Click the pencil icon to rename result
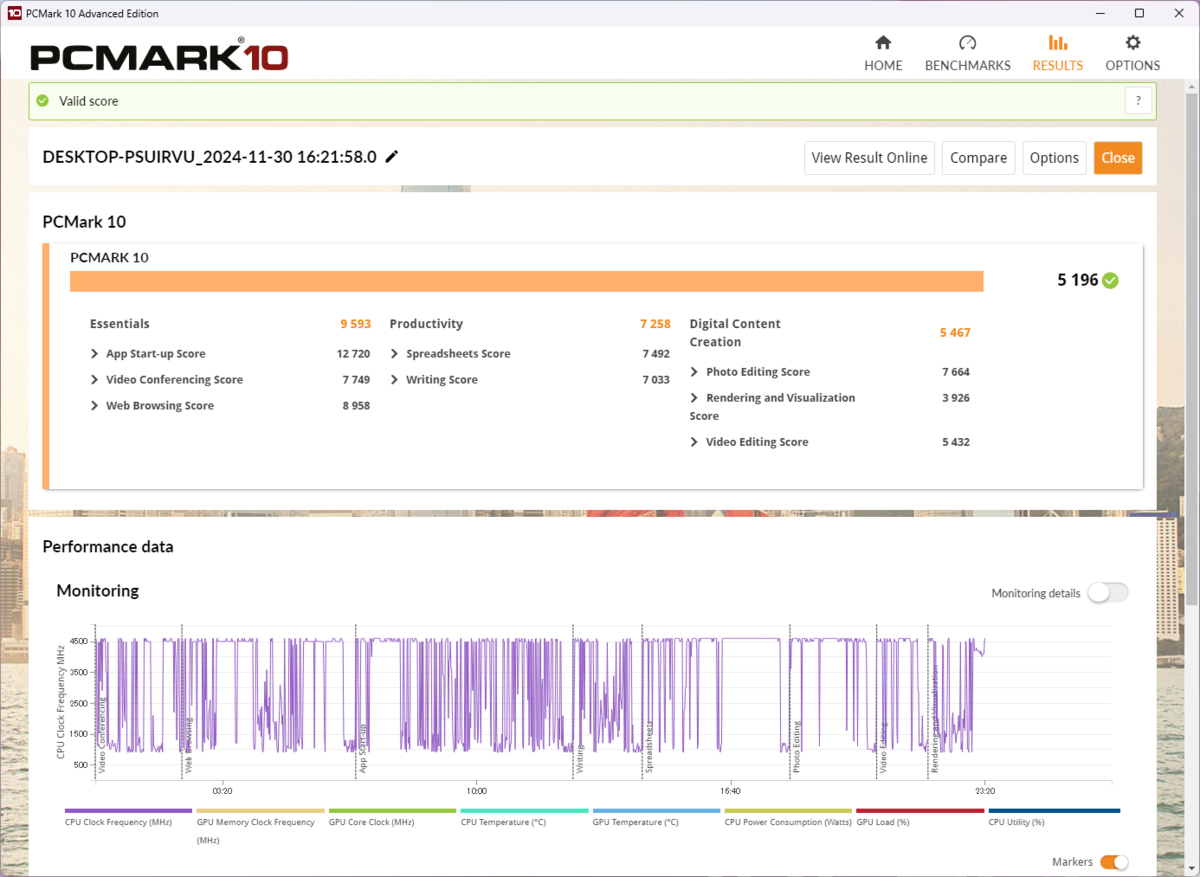Viewport: 1200px width, 877px height. (392, 157)
